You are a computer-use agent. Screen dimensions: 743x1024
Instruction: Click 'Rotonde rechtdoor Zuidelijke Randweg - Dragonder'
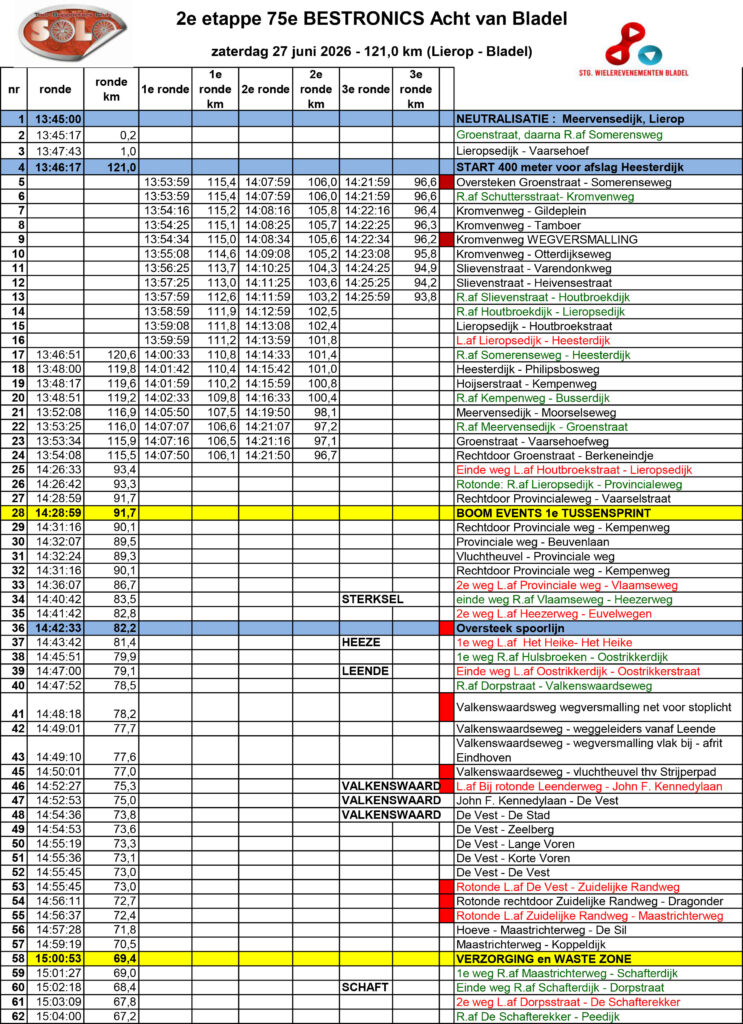(x=592, y=901)
